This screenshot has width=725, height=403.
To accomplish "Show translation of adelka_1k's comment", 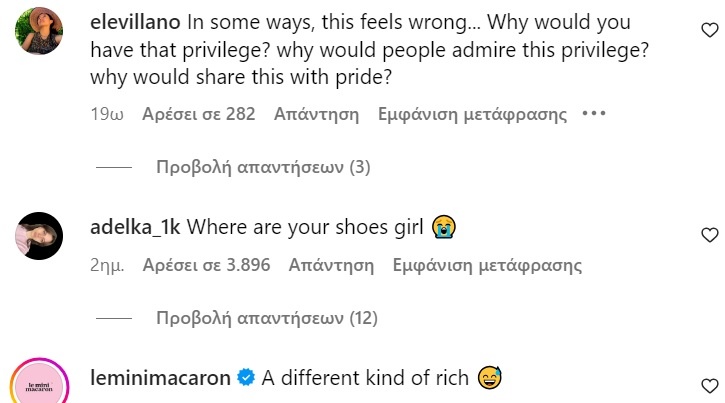I will tap(487, 265).
